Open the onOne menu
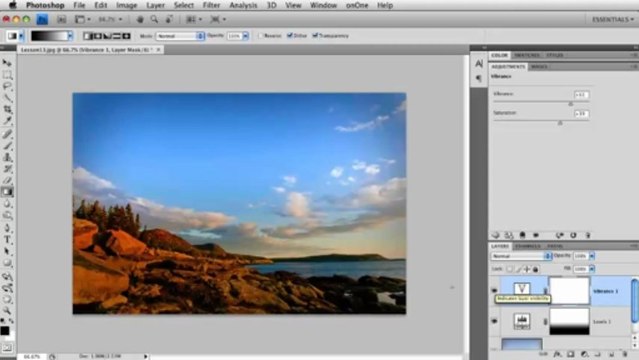 pos(357,5)
